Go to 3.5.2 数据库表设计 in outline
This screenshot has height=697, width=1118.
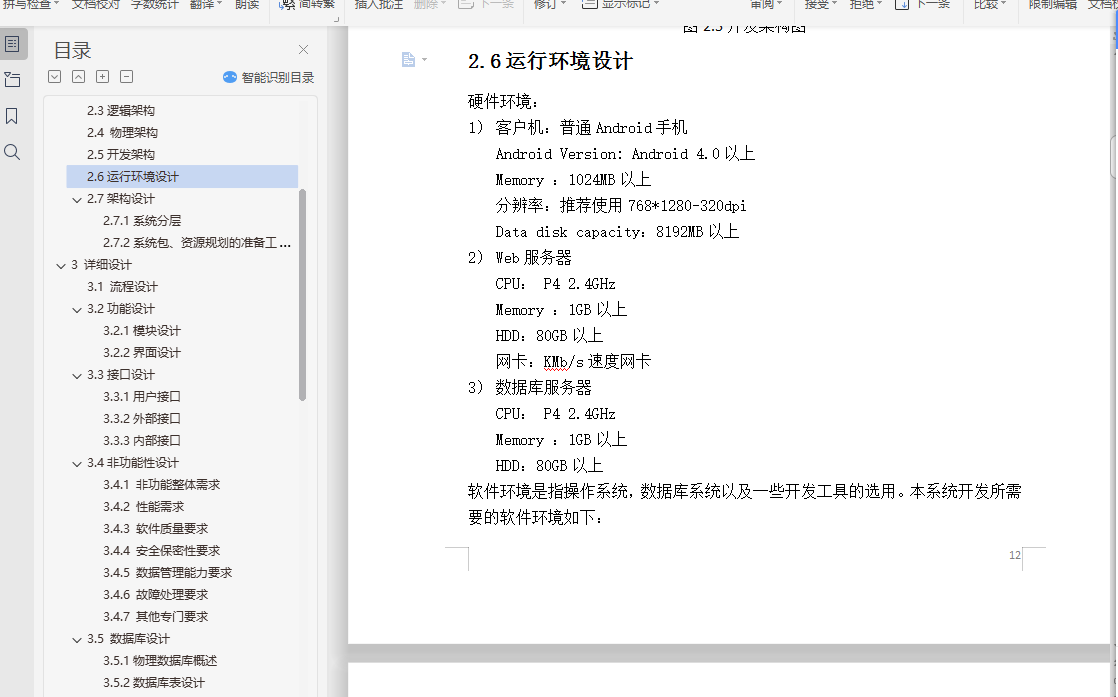[x=153, y=683]
